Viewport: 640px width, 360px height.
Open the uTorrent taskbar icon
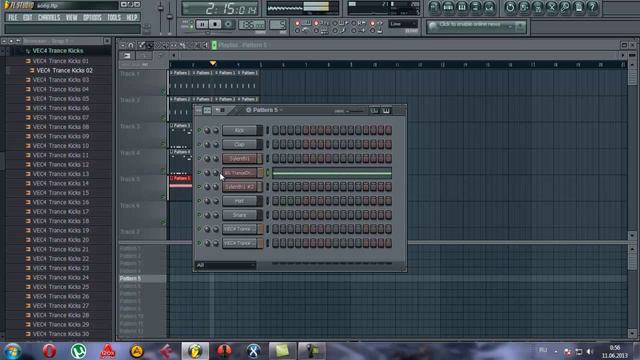78,351
